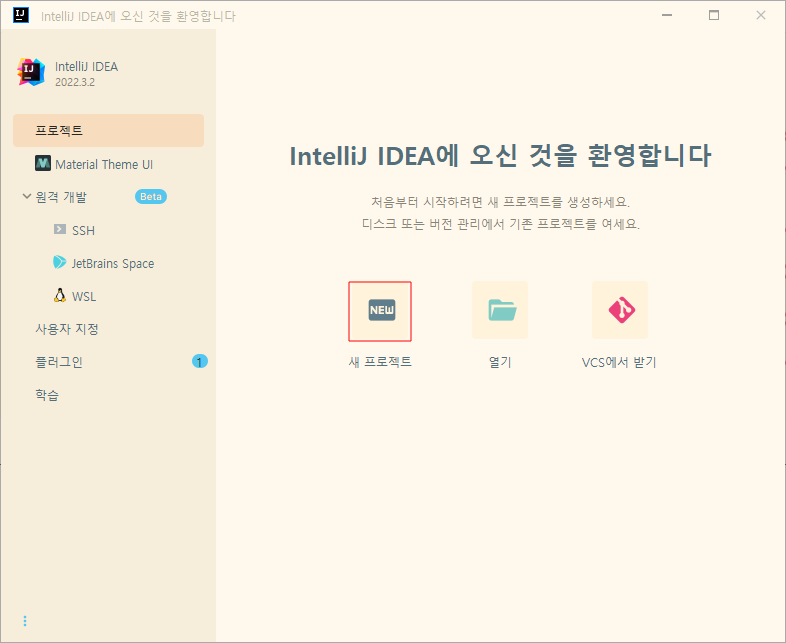786x643 pixels.
Task: Click the Open folder icon
Action: (500, 310)
